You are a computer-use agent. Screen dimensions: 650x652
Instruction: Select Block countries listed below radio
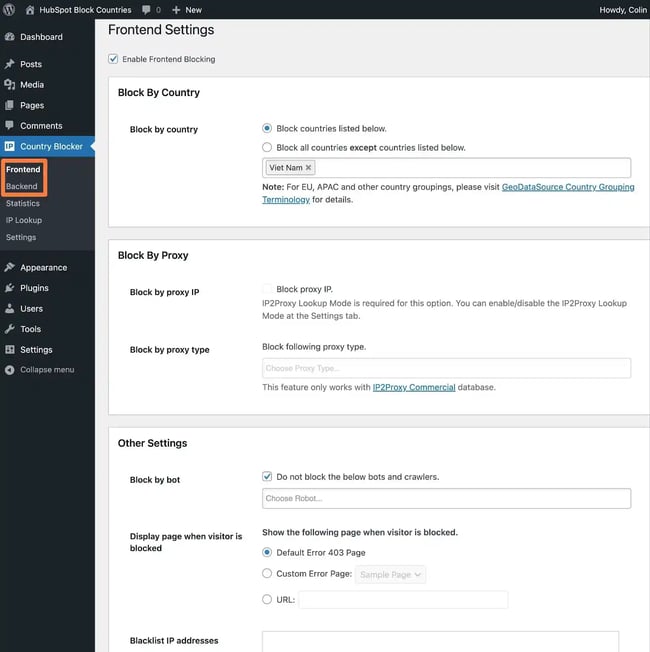[267, 128]
